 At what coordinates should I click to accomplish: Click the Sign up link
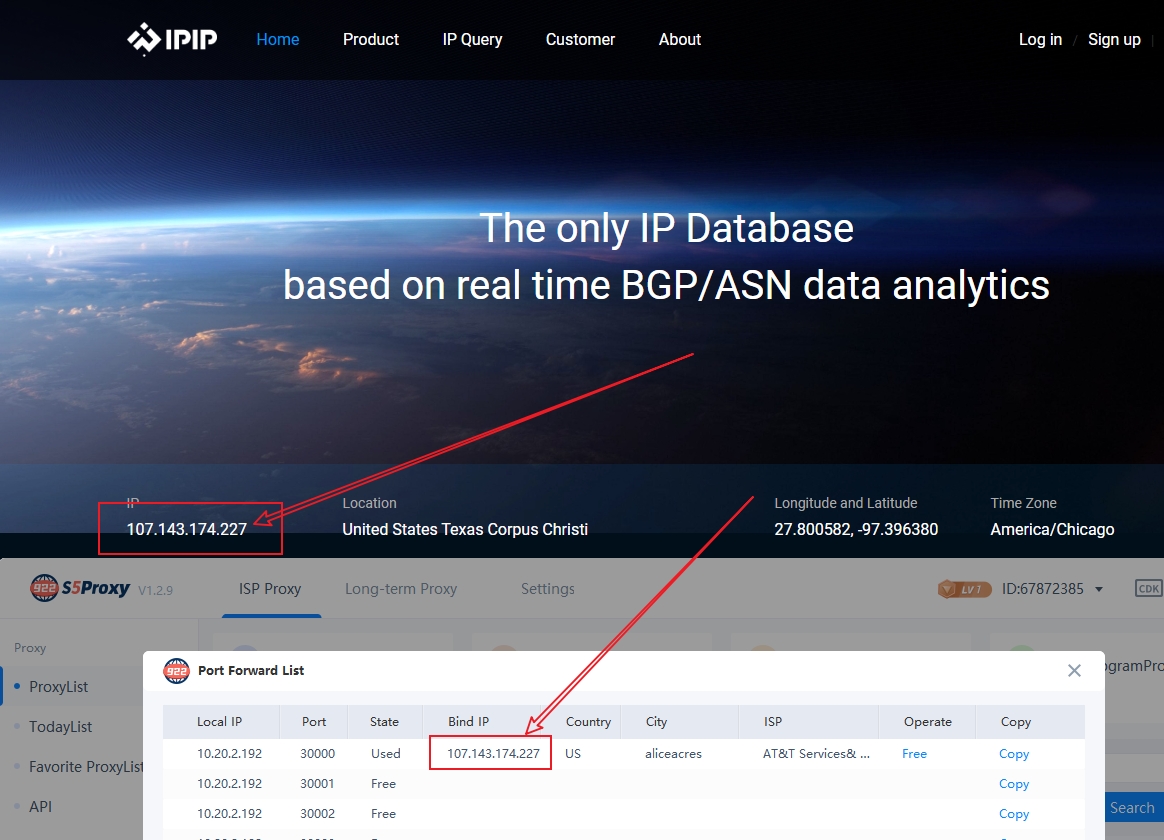coord(1114,40)
